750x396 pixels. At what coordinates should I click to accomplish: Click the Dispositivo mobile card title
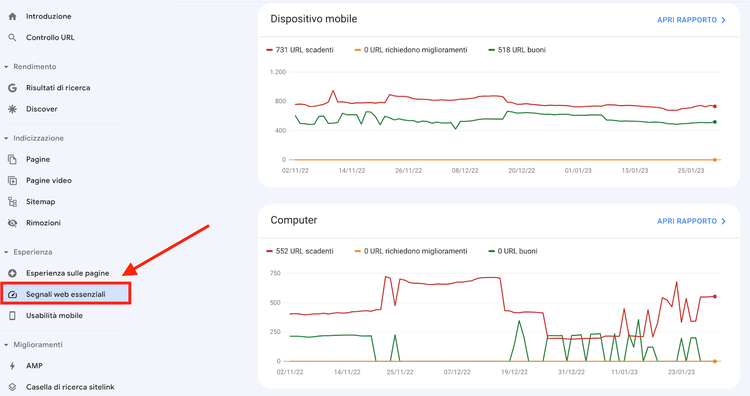point(314,19)
